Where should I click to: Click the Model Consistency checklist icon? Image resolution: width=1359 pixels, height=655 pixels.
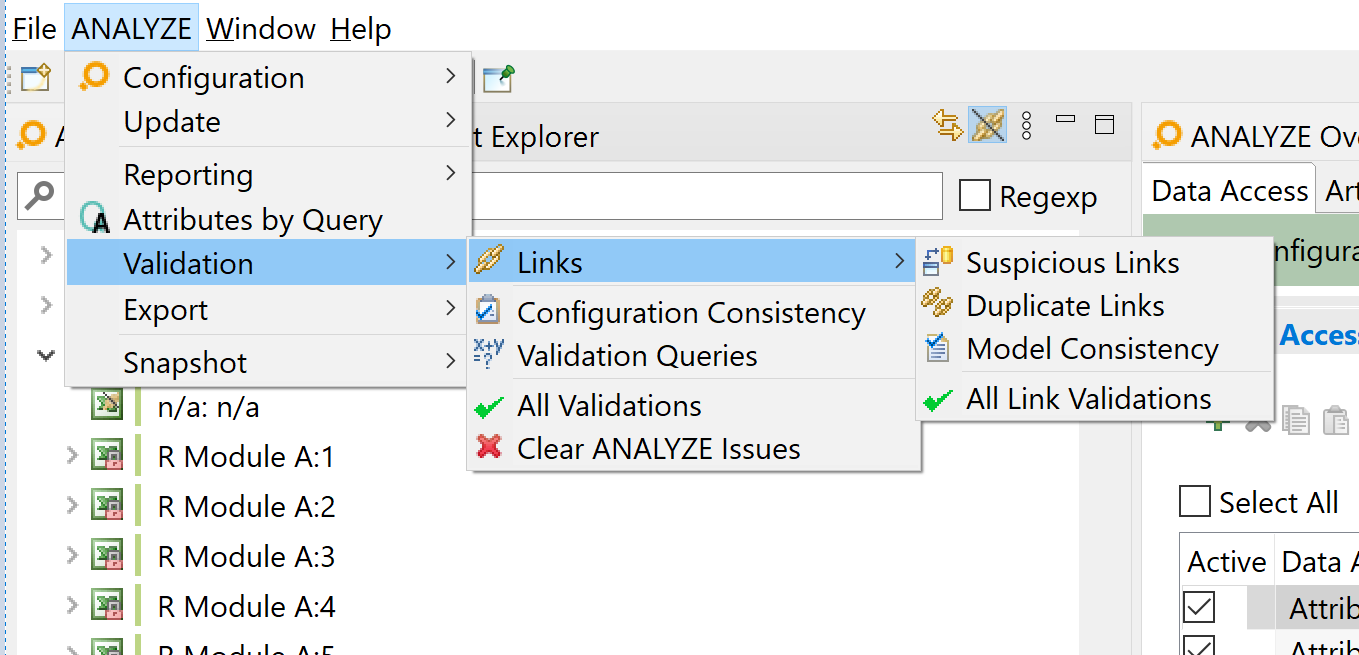click(x=937, y=347)
